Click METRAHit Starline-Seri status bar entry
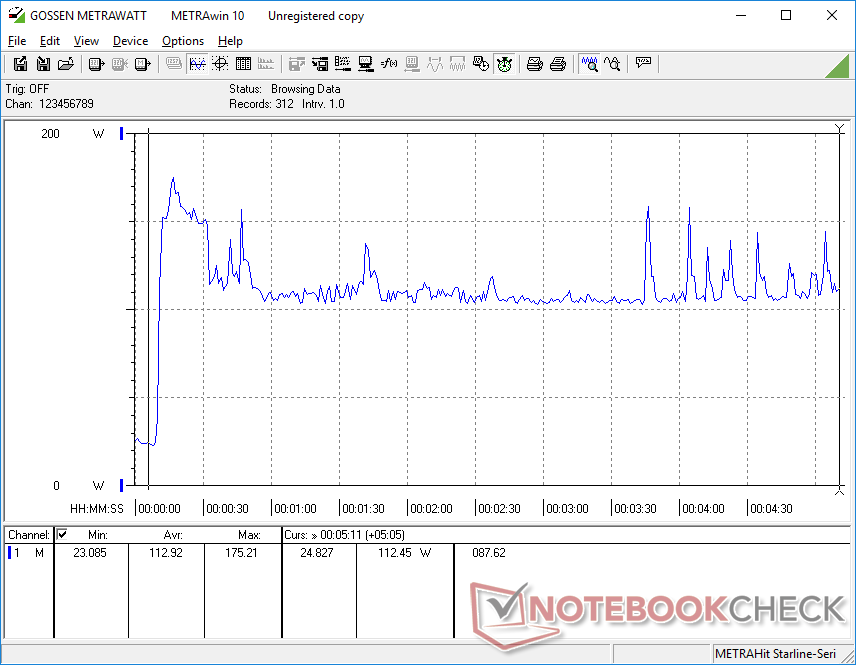The width and height of the screenshot is (856, 665). click(x=775, y=654)
